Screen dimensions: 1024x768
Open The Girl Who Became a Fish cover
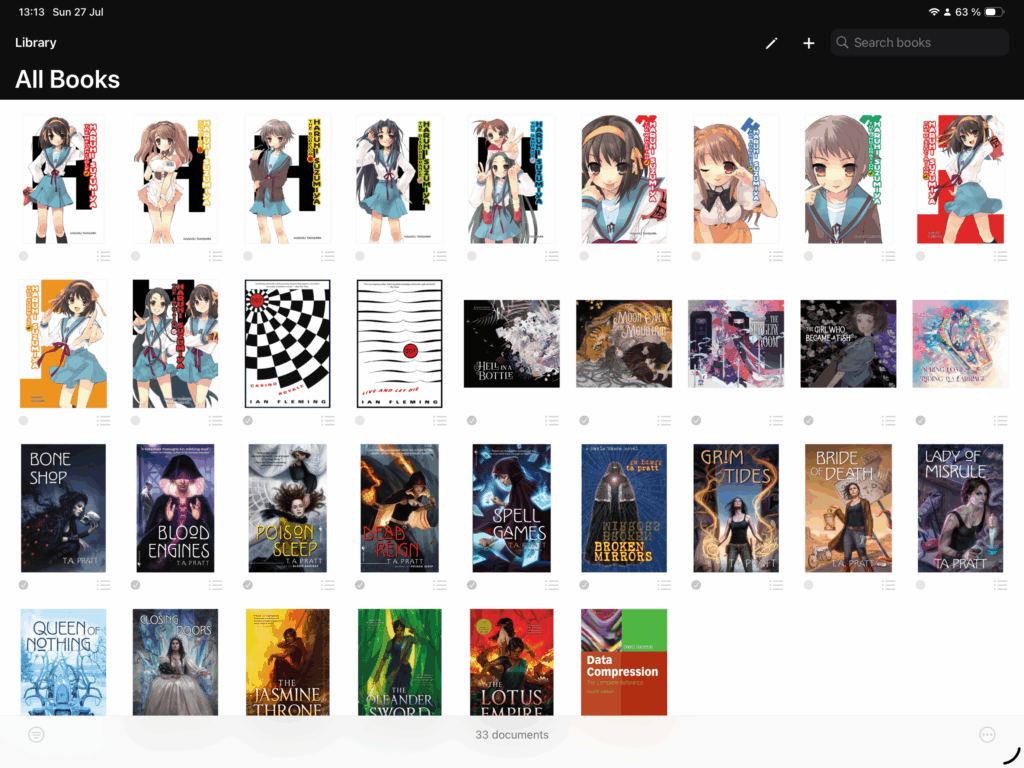(848, 344)
